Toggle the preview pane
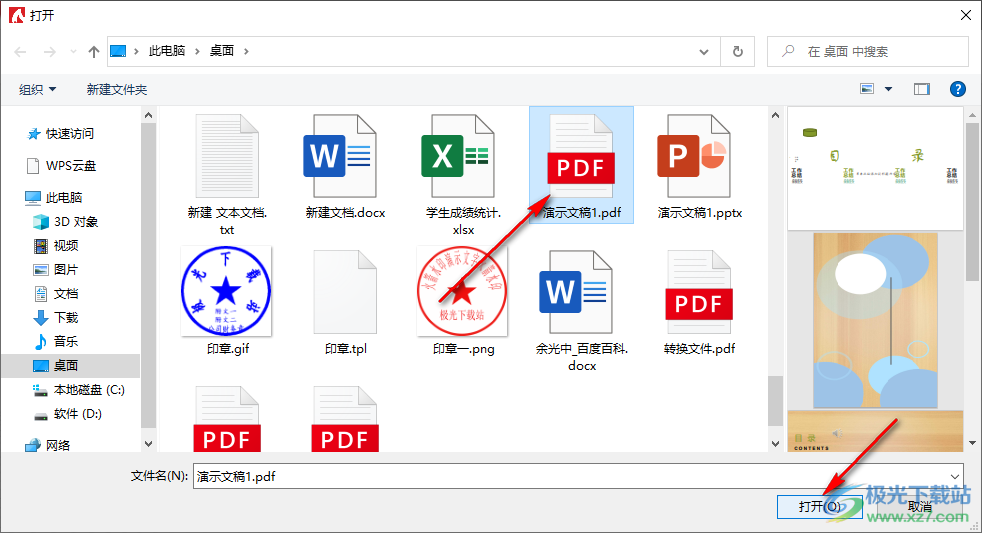Screen dimensions: 982x533 coord(922,89)
